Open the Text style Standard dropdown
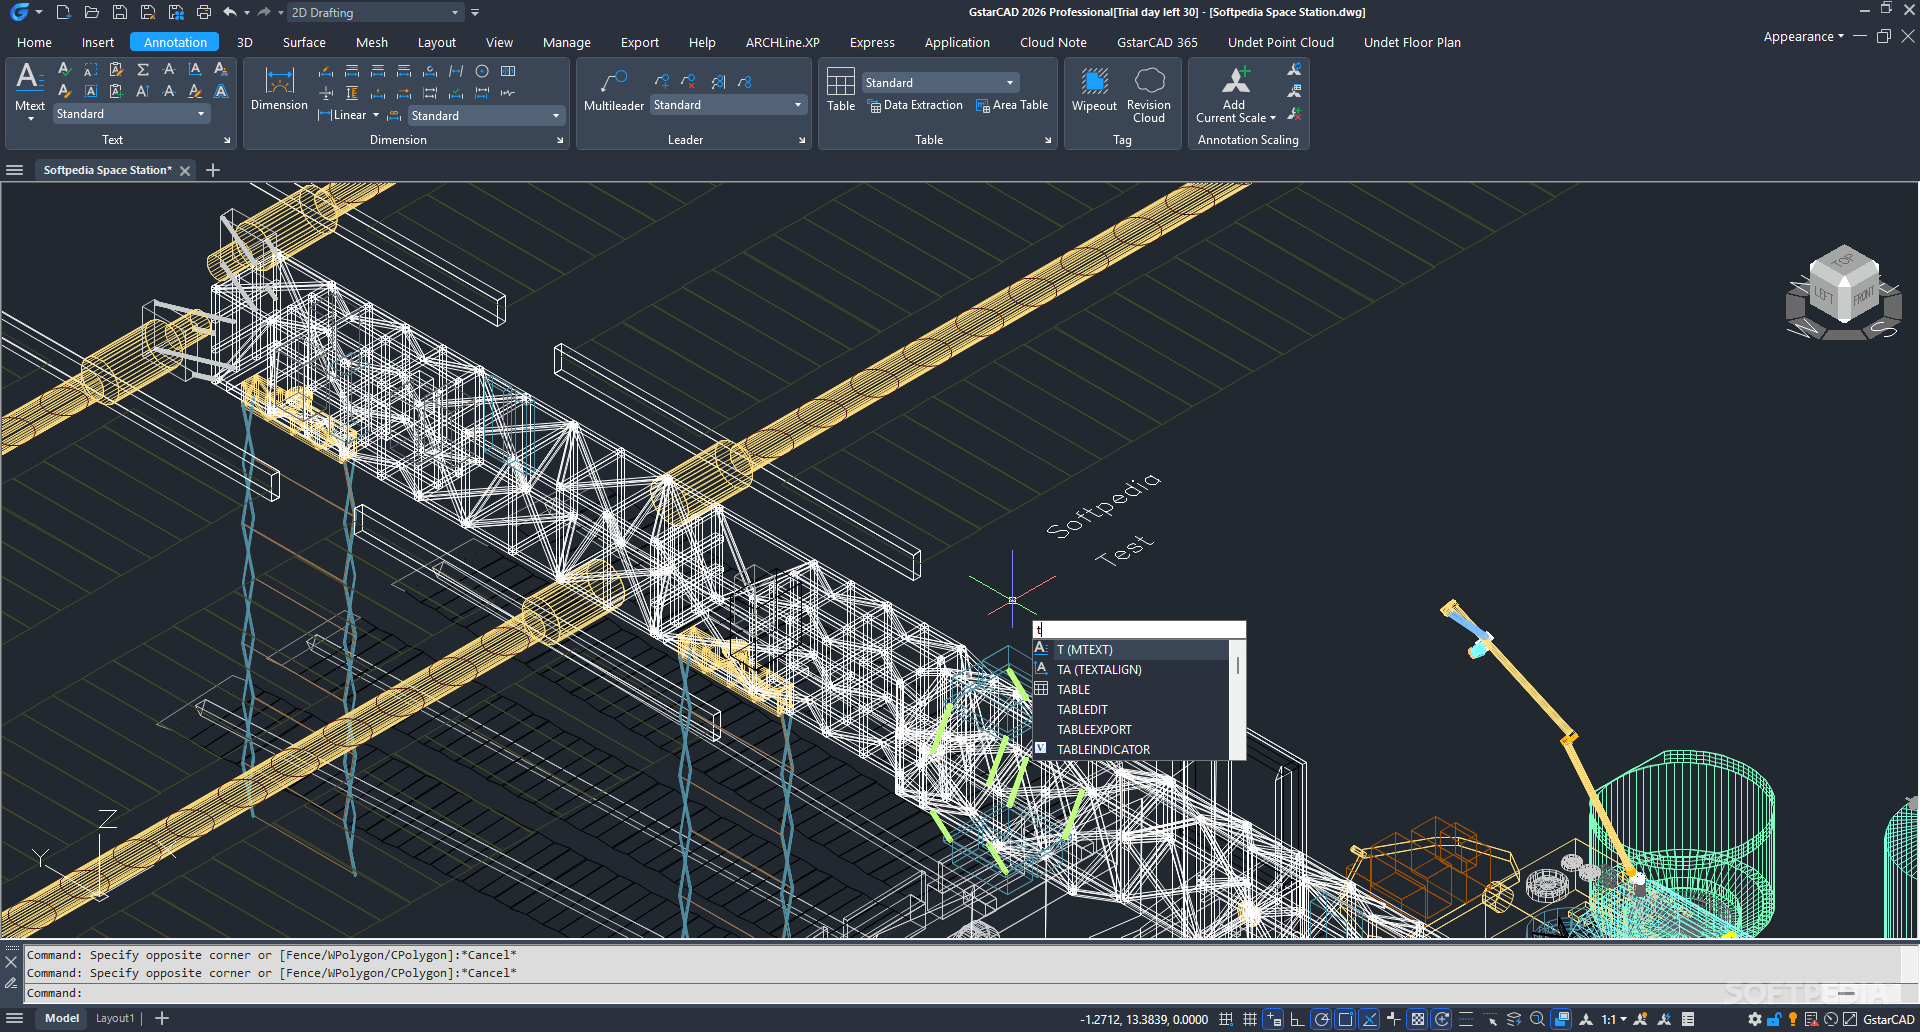The width and height of the screenshot is (1920, 1032). [x=131, y=114]
